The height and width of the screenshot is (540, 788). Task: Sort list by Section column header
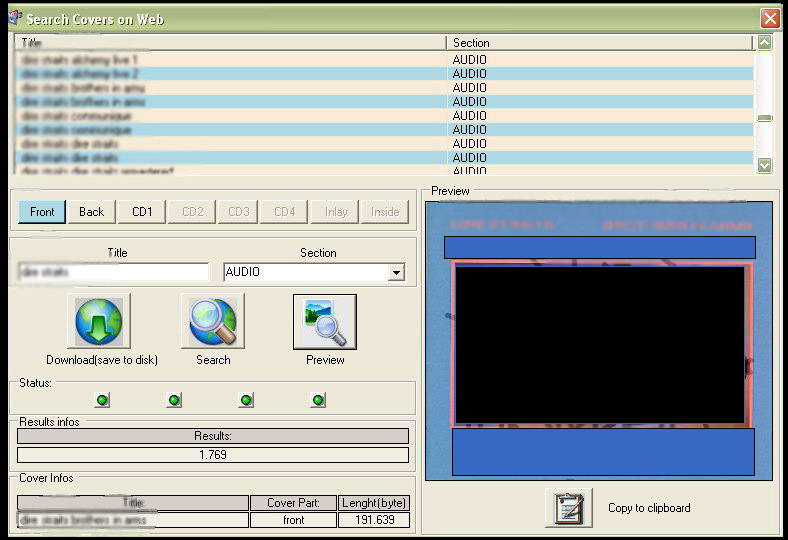pyautogui.click(x=598, y=43)
